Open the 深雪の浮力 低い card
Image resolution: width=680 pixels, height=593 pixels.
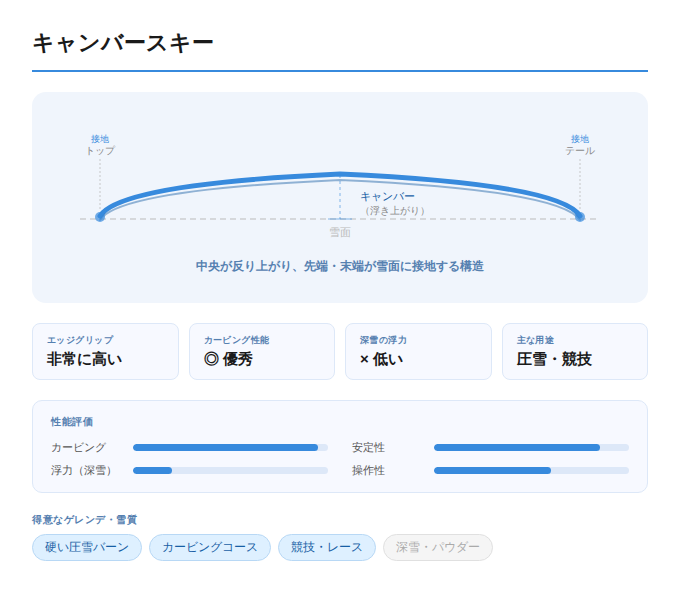click(x=418, y=351)
